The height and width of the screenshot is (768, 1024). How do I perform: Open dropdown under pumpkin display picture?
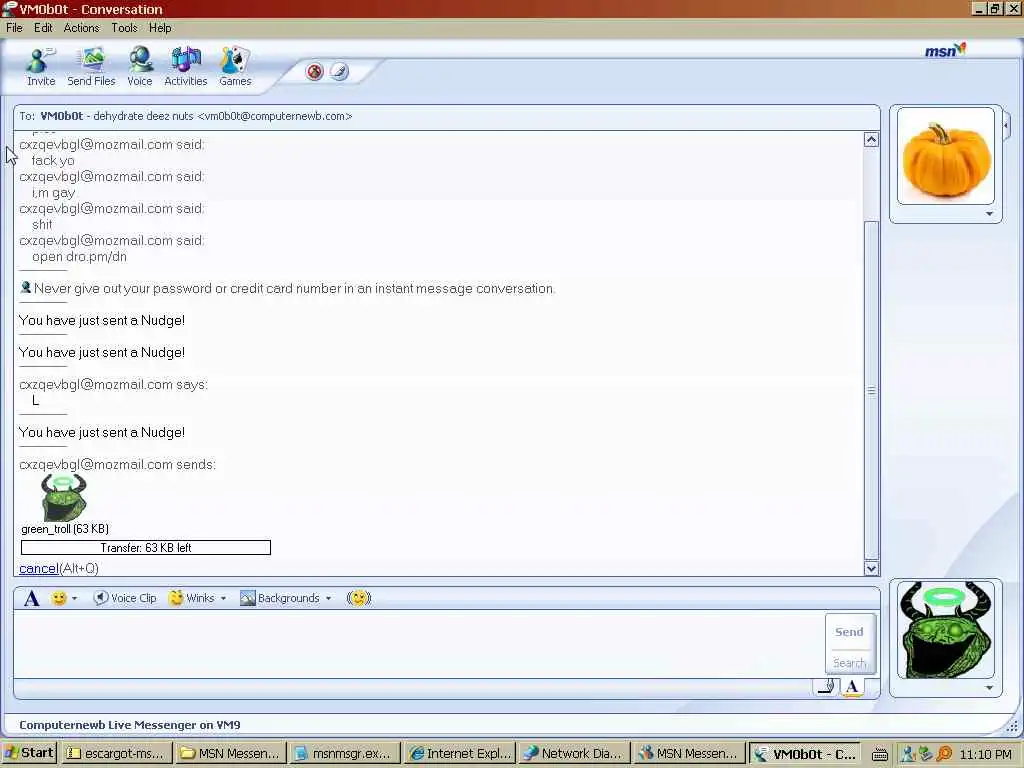989,214
